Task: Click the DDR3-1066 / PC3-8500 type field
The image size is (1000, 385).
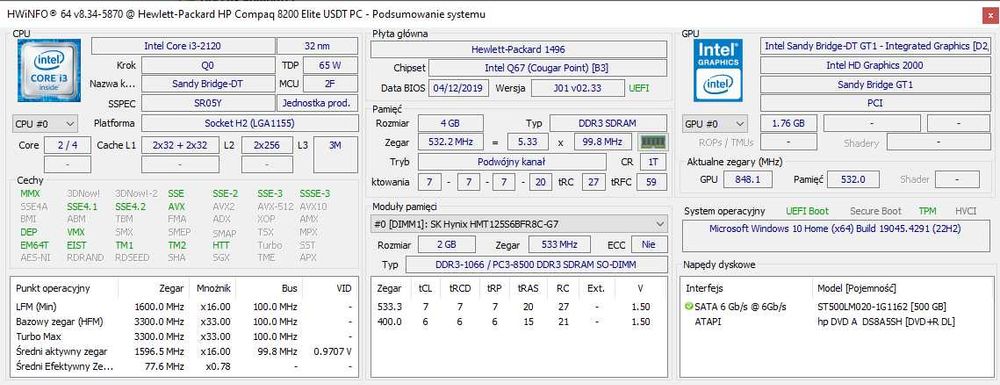Action: [536, 265]
